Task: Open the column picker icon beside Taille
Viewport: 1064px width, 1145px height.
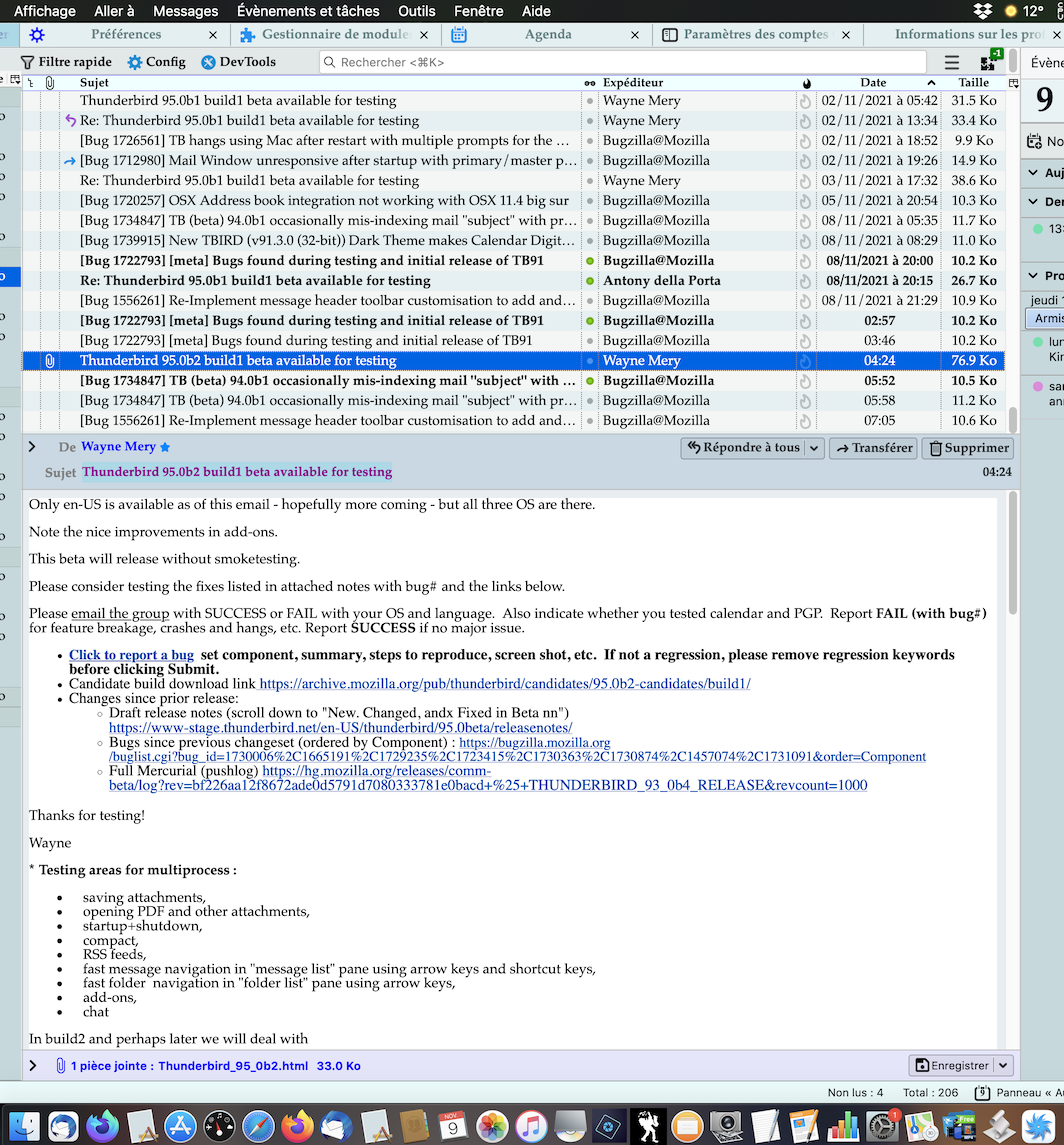Action: coord(1013,83)
